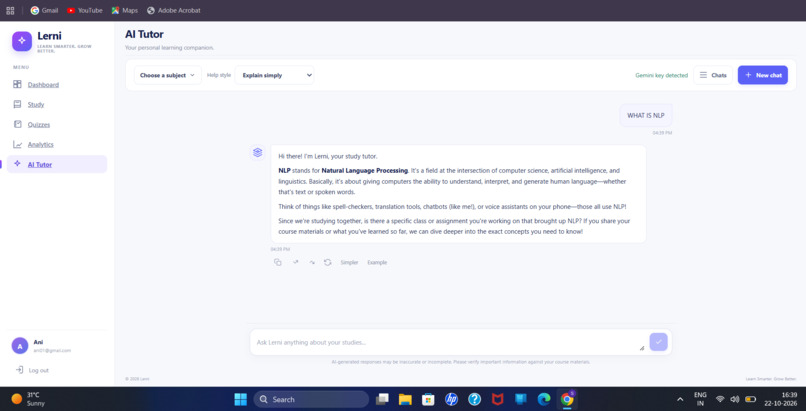Go to Study in the menu
The height and width of the screenshot is (411, 806).
point(36,104)
